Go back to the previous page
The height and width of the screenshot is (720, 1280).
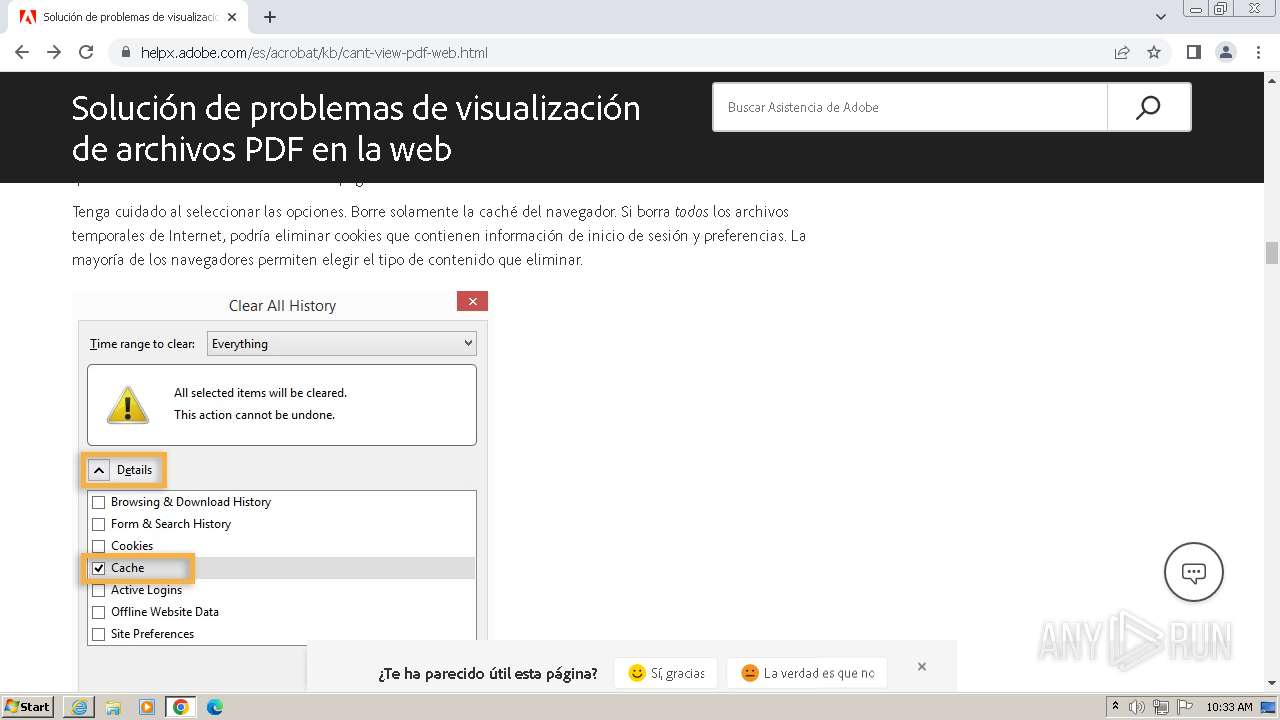point(22,52)
